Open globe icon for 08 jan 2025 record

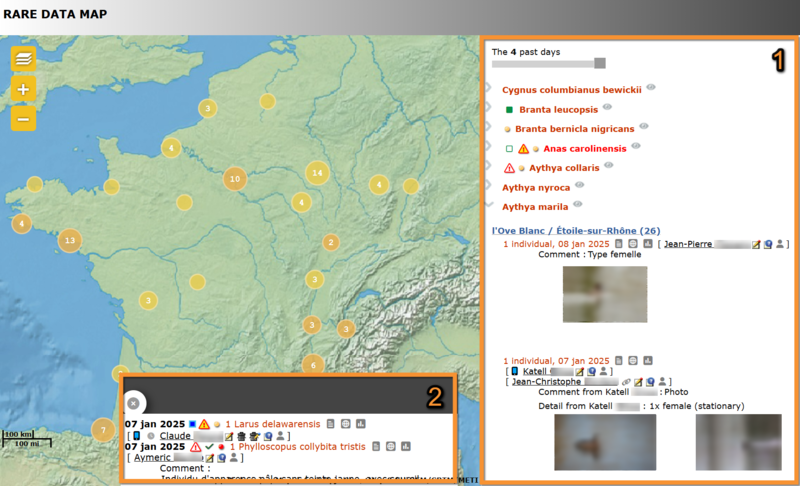tap(633, 244)
